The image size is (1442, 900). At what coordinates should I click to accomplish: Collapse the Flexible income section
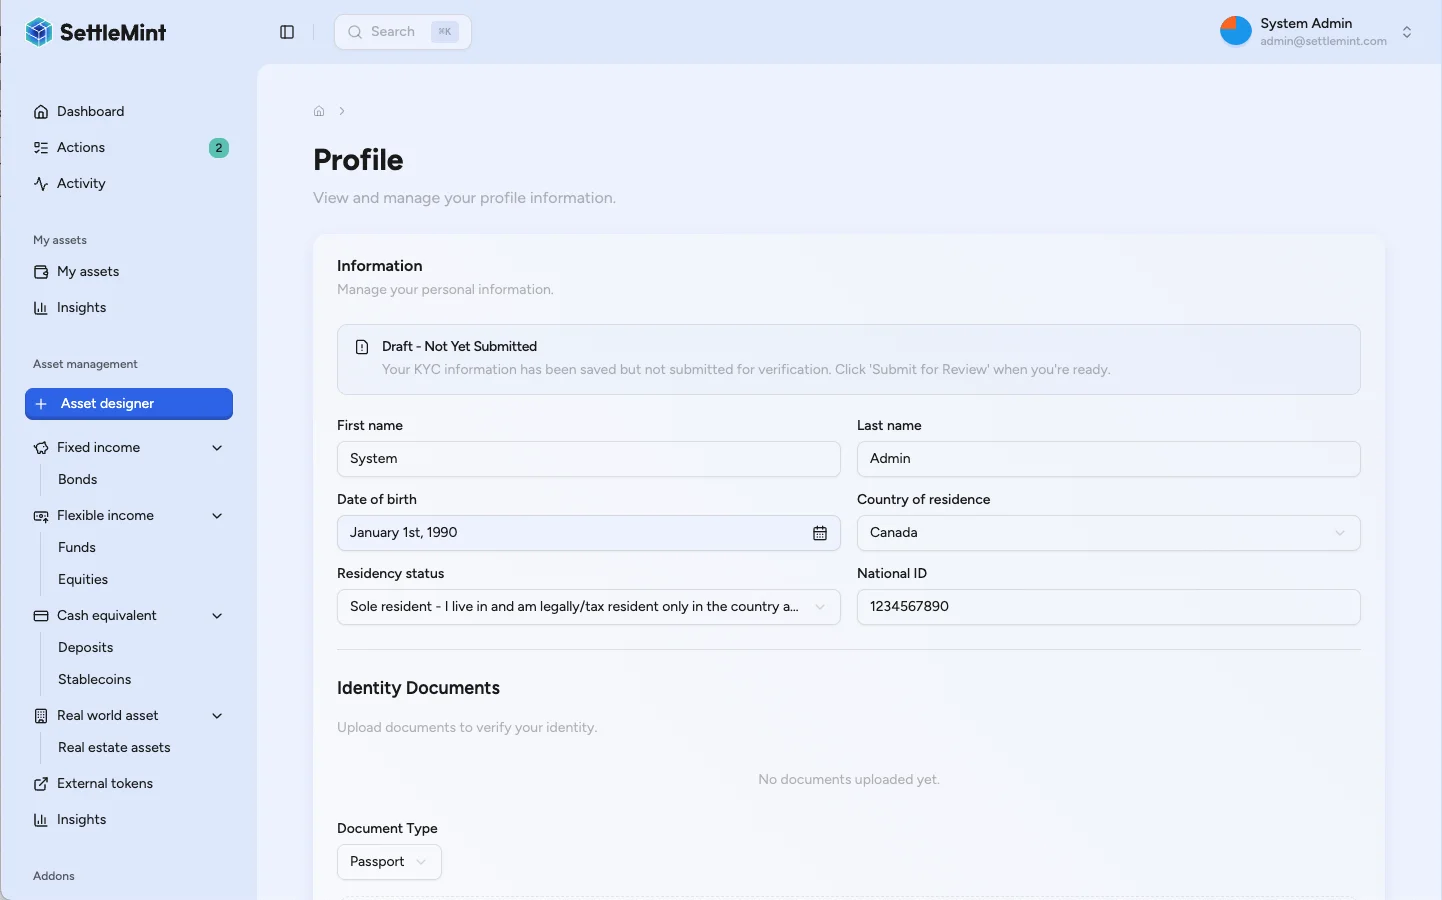tap(217, 516)
